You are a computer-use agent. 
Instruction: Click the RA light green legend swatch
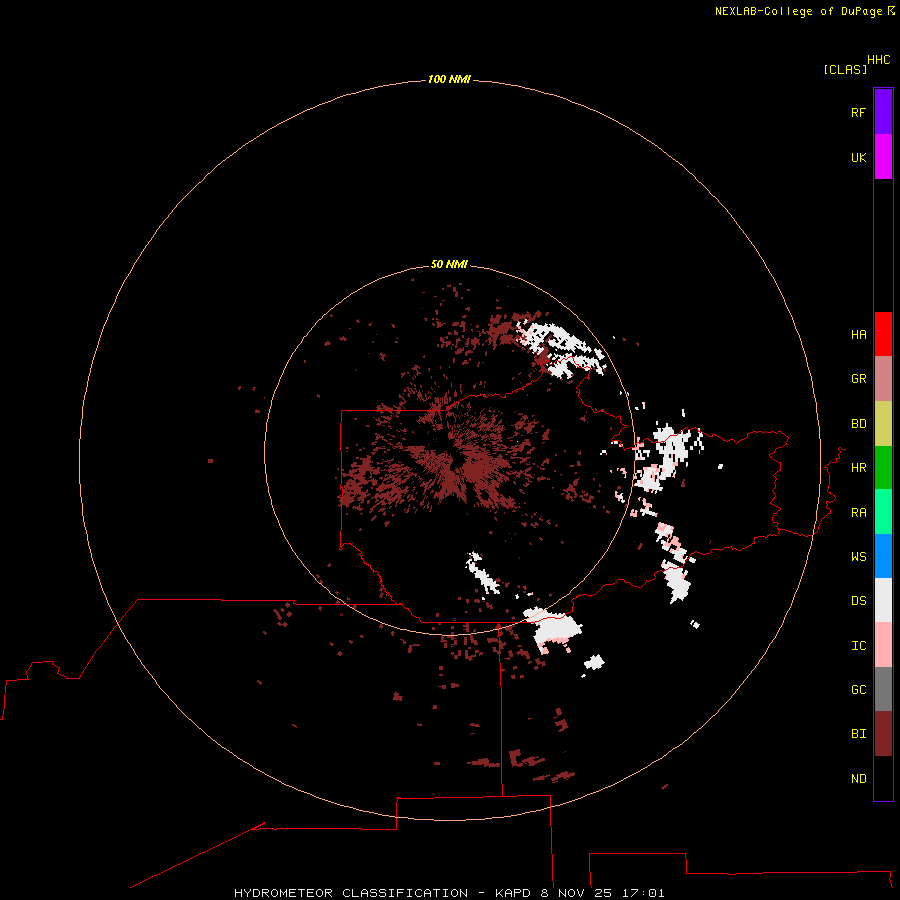pos(883,512)
